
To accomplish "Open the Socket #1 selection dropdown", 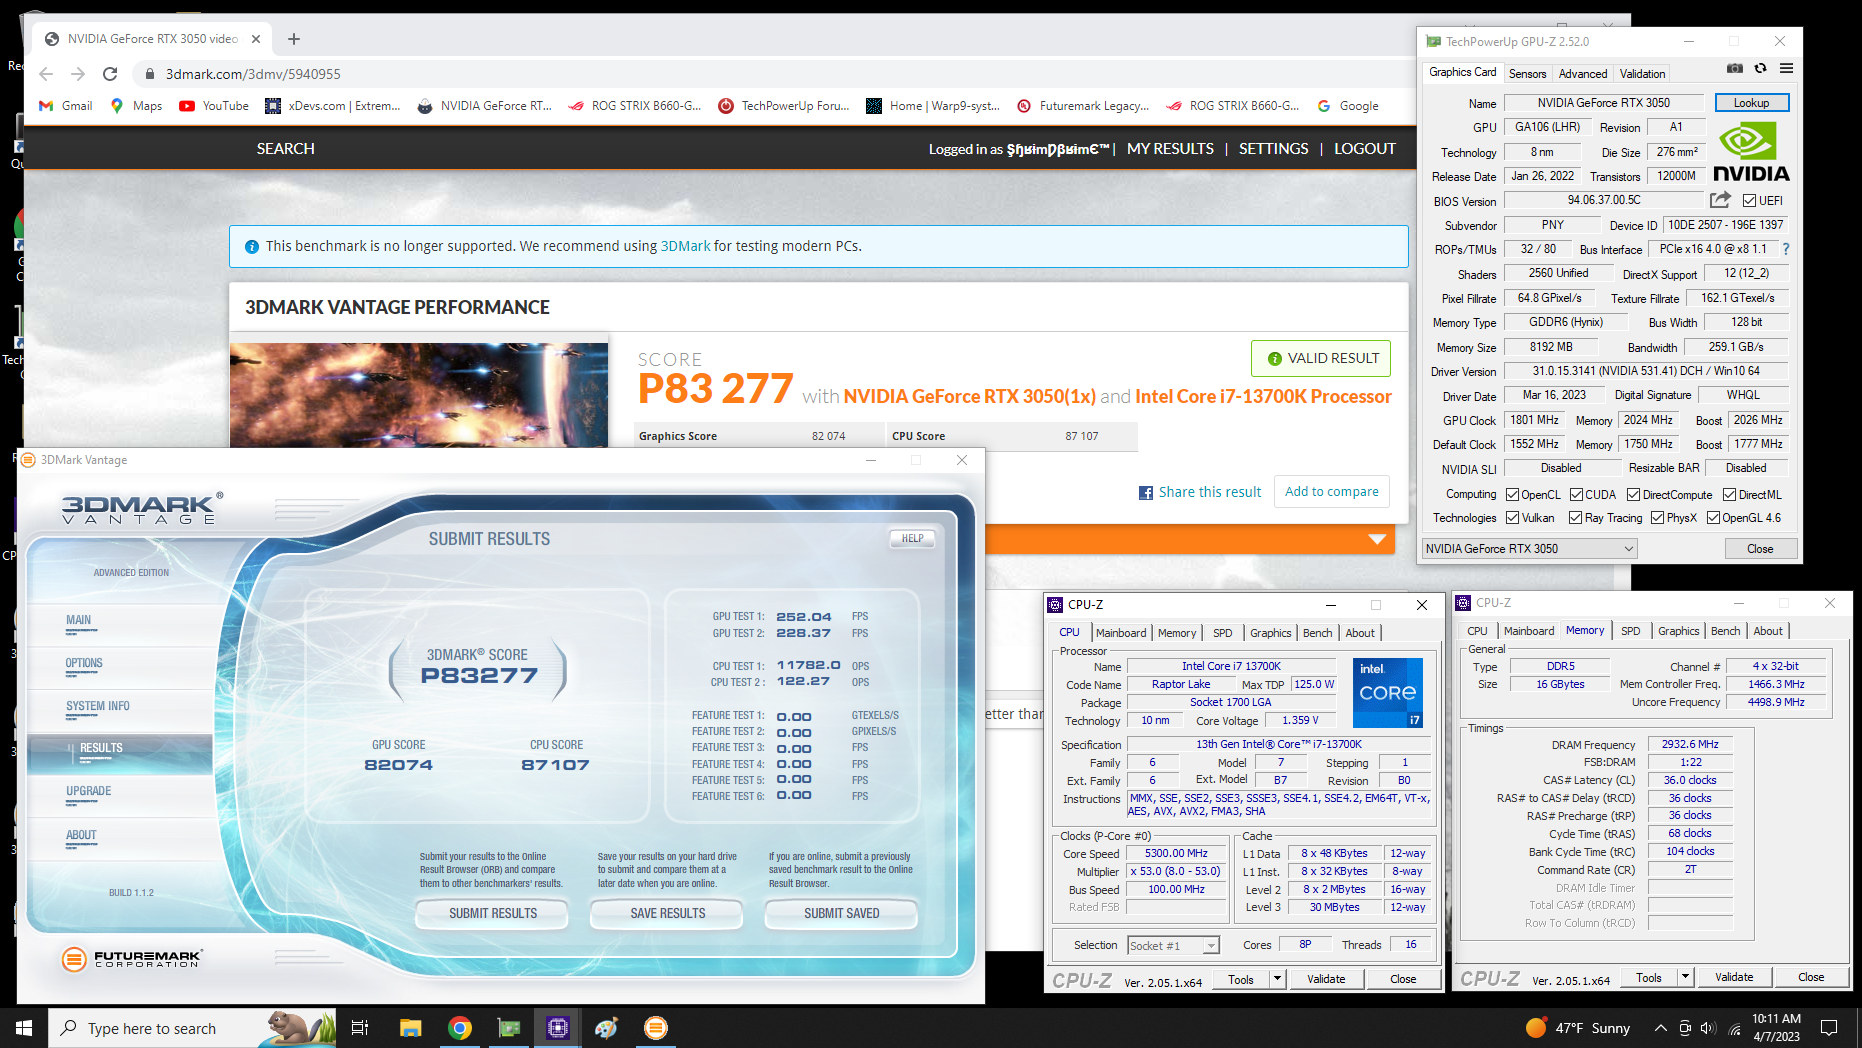I will pyautogui.click(x=1174, y=946).
